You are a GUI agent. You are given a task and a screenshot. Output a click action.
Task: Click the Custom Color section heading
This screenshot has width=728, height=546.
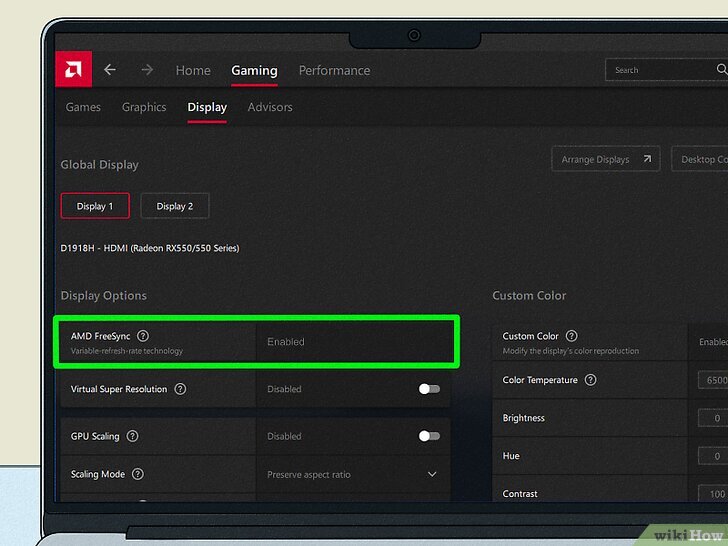529,296
